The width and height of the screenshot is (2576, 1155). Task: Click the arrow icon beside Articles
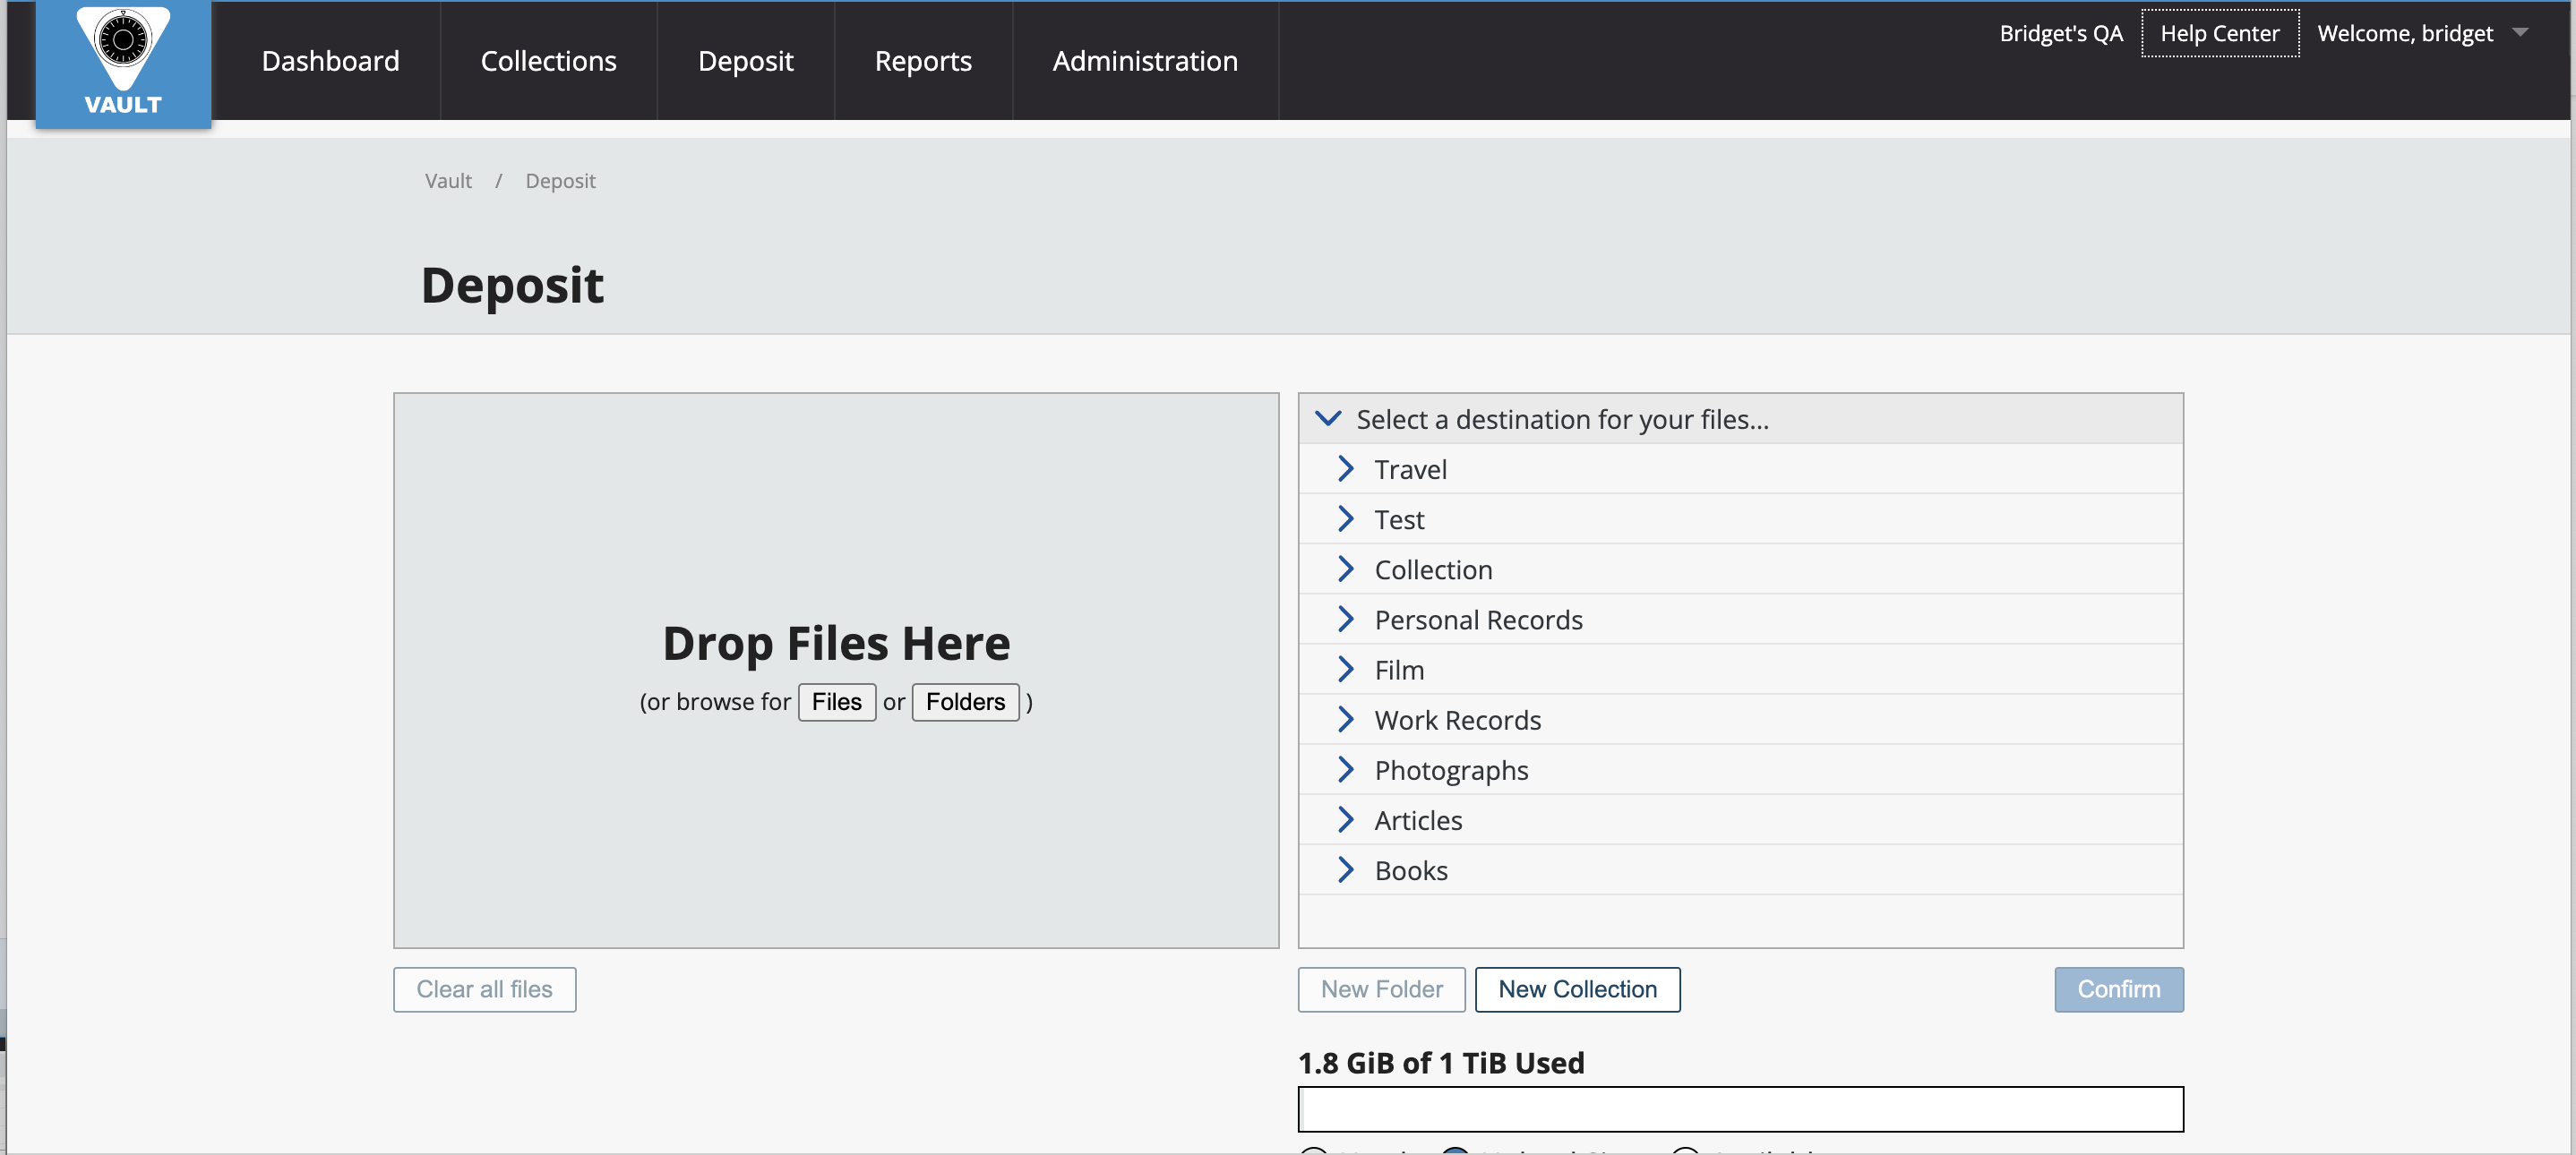1345,820
